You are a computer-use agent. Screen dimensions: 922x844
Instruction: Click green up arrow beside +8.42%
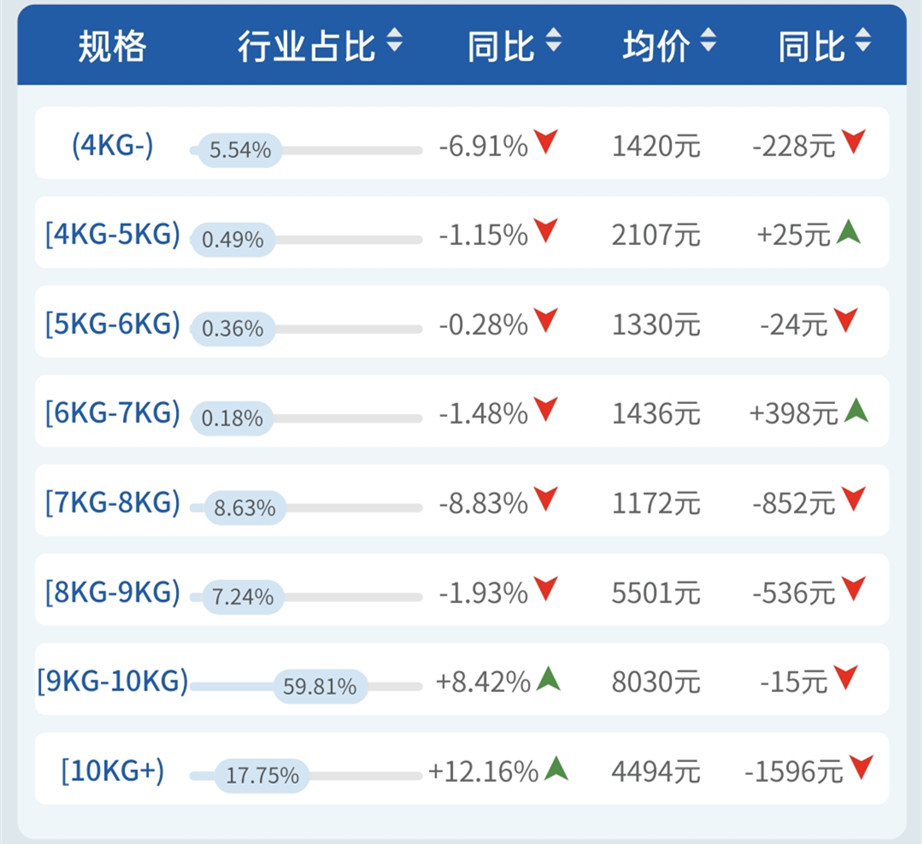coord(548,679)
